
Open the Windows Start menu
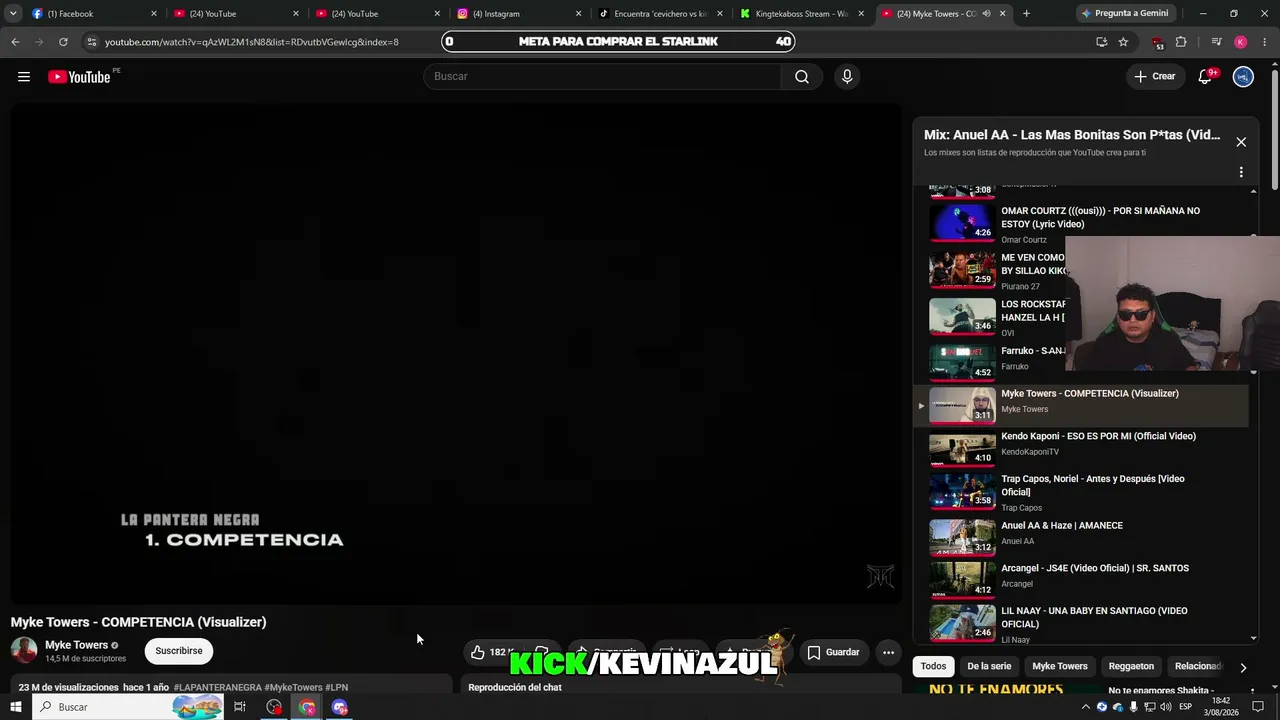[x=15, y=707]
